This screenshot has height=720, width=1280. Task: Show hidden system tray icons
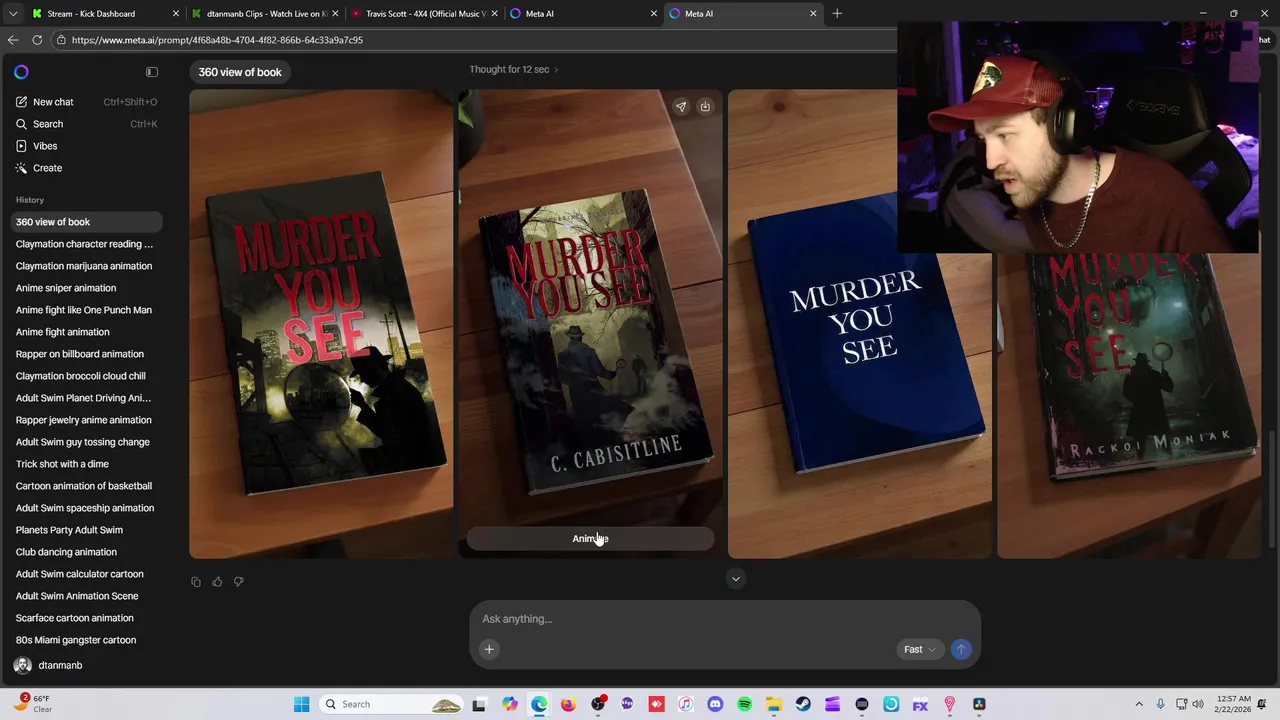coord(1138,704)
